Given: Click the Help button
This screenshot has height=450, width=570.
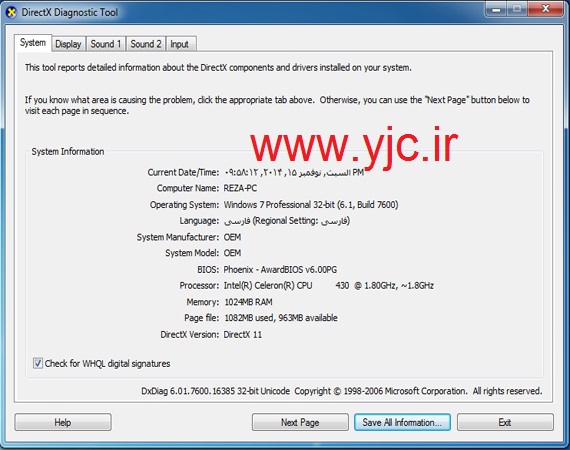Looking at the screenshot, I should [x=63, y=422].
